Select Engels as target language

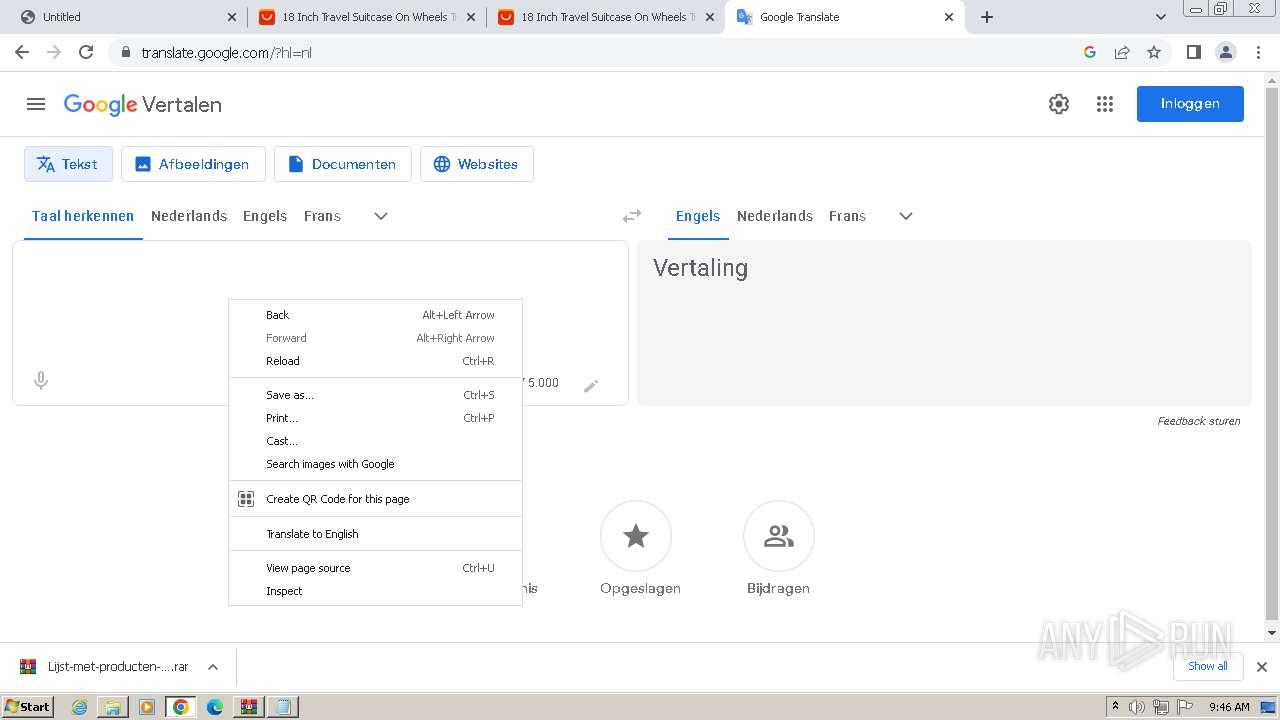pyautogui.click(x=698, y=216)
